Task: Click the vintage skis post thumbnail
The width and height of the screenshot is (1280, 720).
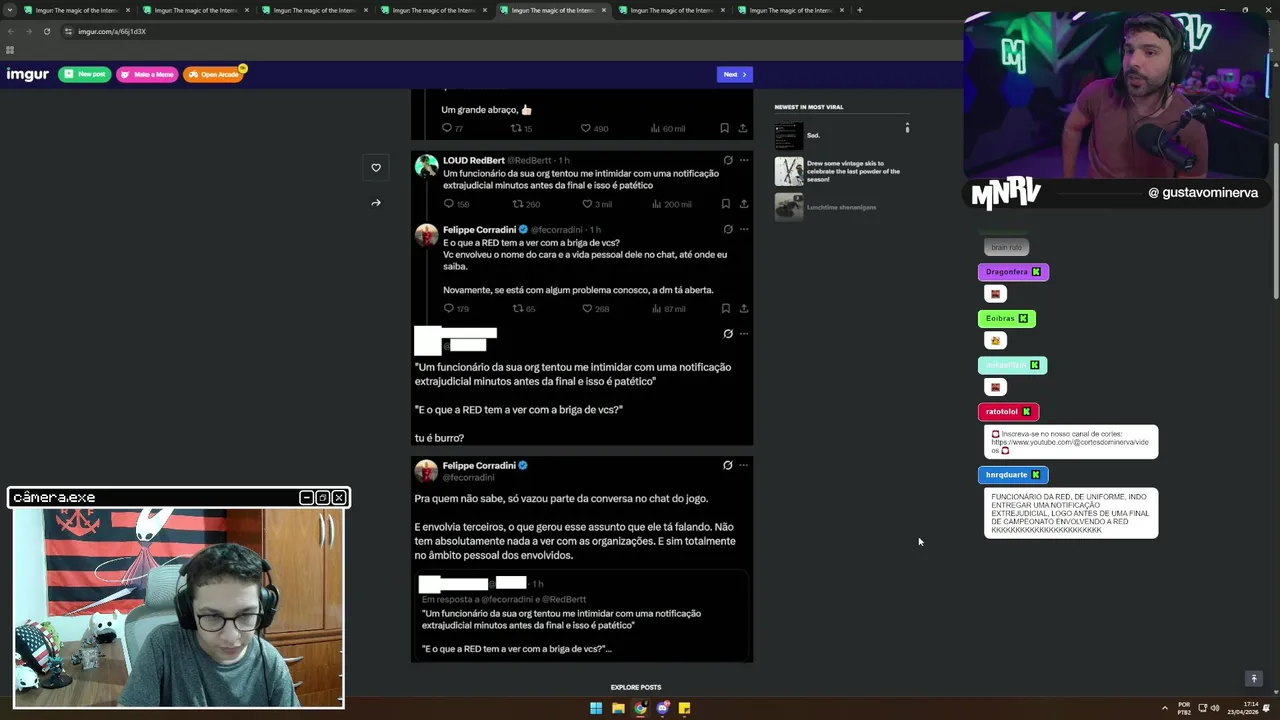Action: [x=789, y=171]
